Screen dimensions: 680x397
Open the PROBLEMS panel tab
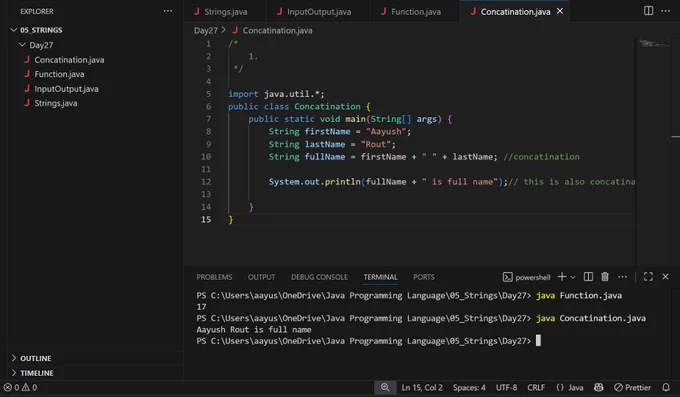coord(214,277)
